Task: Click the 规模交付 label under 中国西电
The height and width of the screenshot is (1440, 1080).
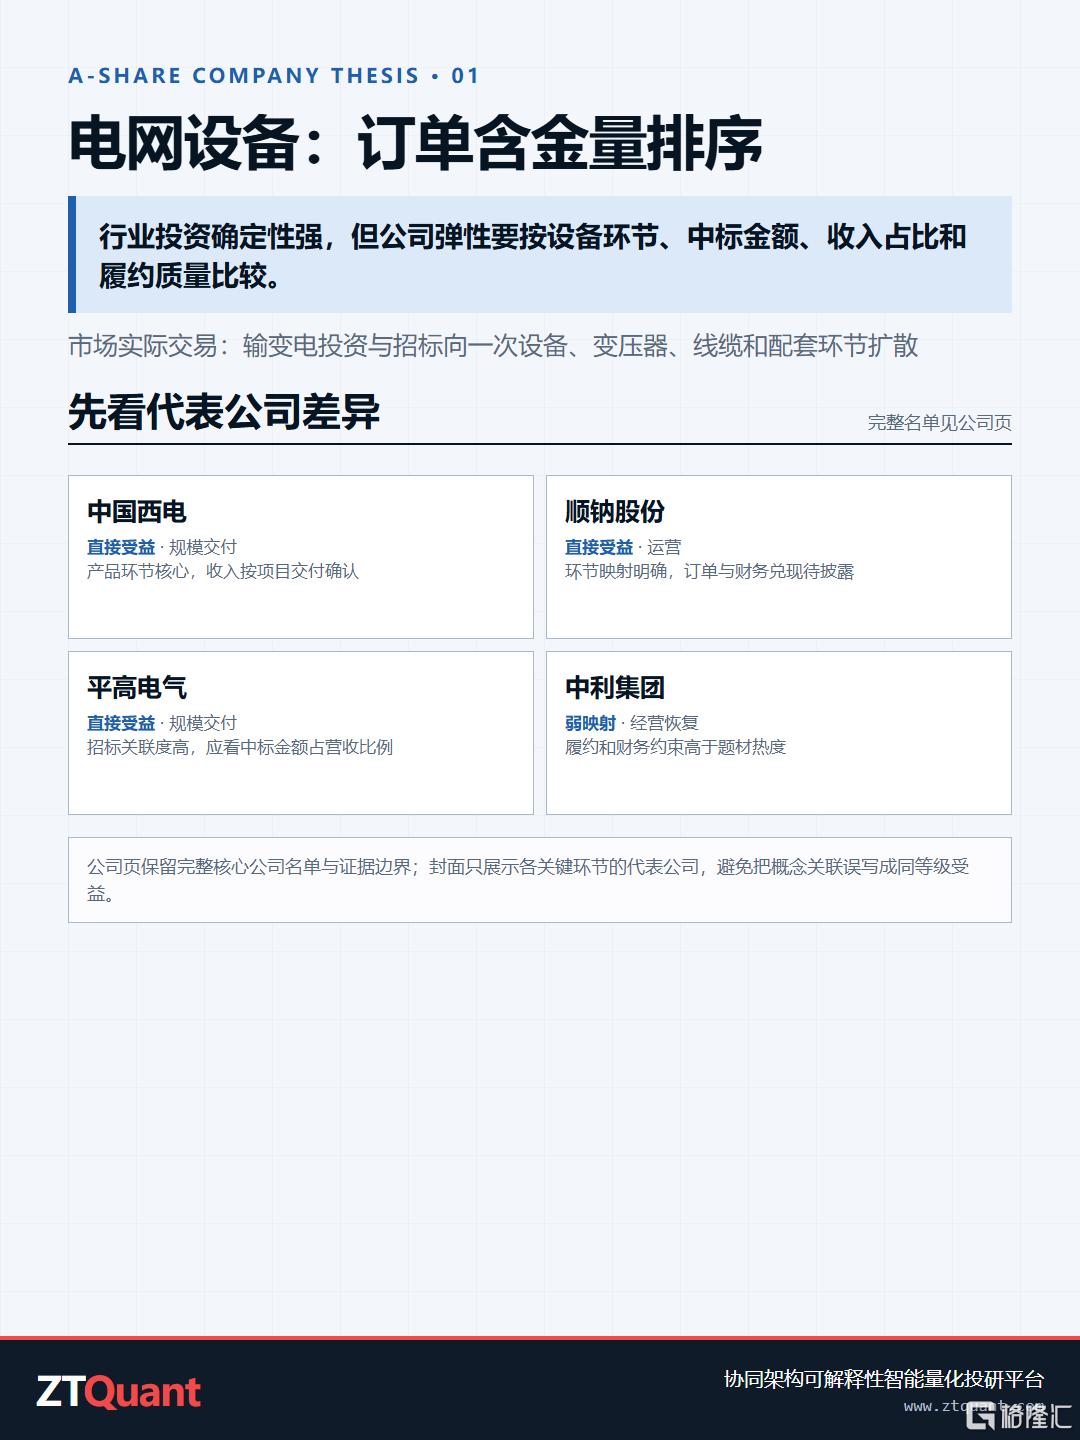Action: pos(203,547)
